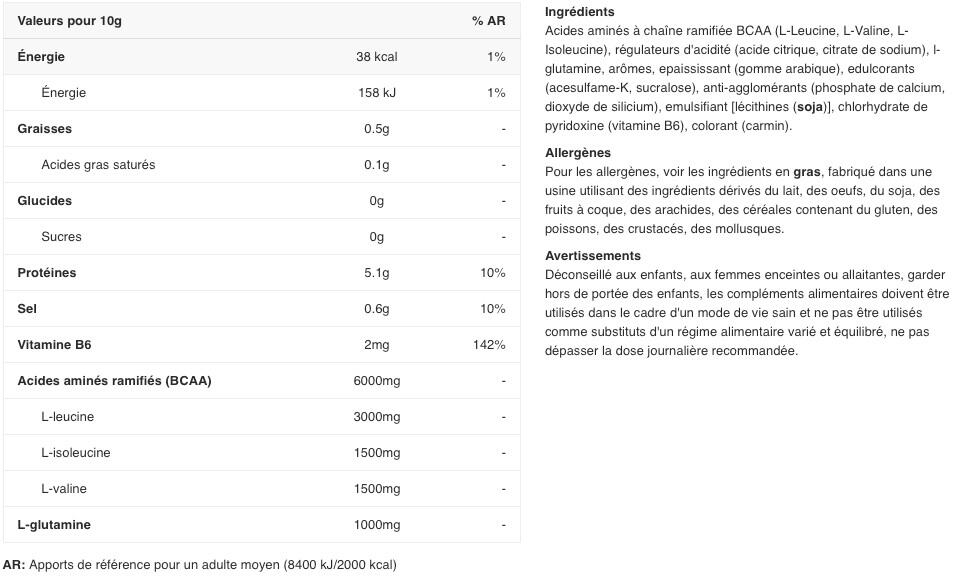
Task: Select the Énergie 38 kcal value
Action: 376,57
